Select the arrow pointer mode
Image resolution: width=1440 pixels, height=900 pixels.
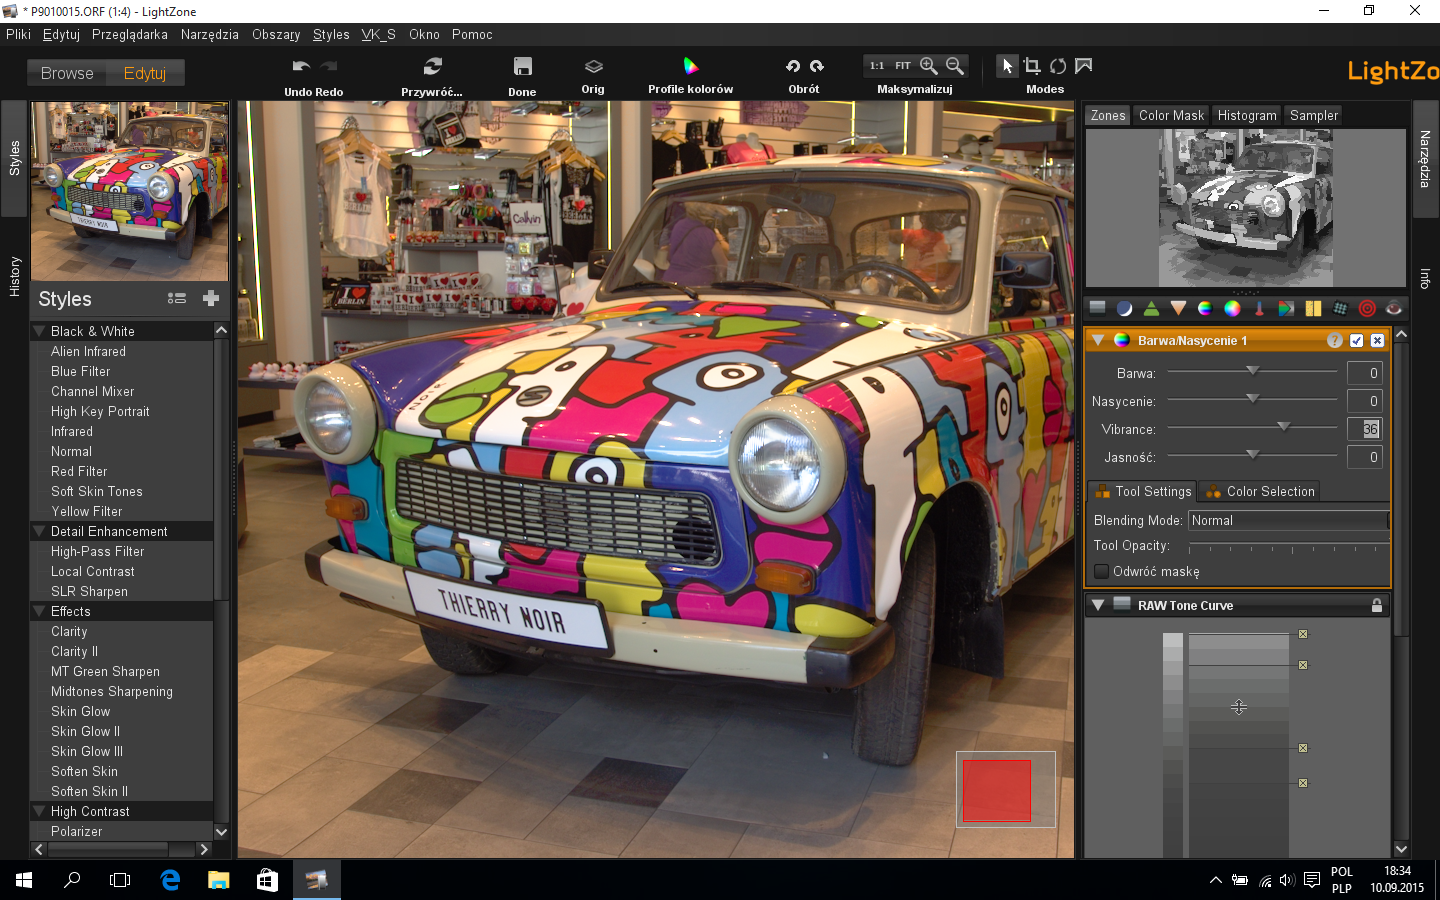coord(1007,66)
